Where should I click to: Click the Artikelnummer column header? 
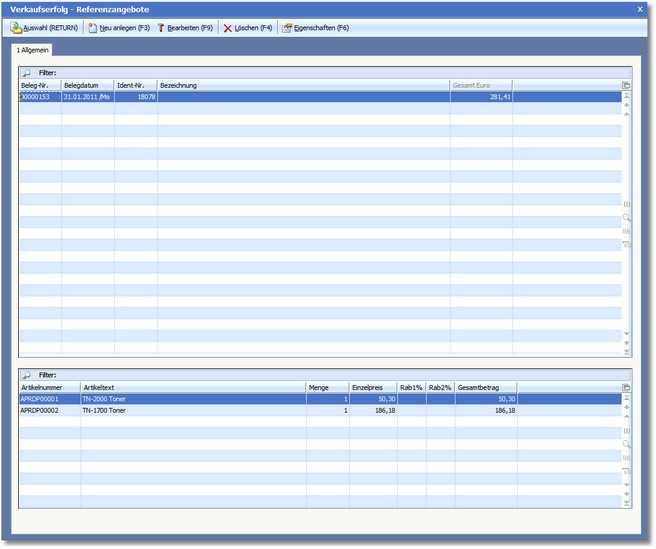pyautogui.click(x=48, y=387)
